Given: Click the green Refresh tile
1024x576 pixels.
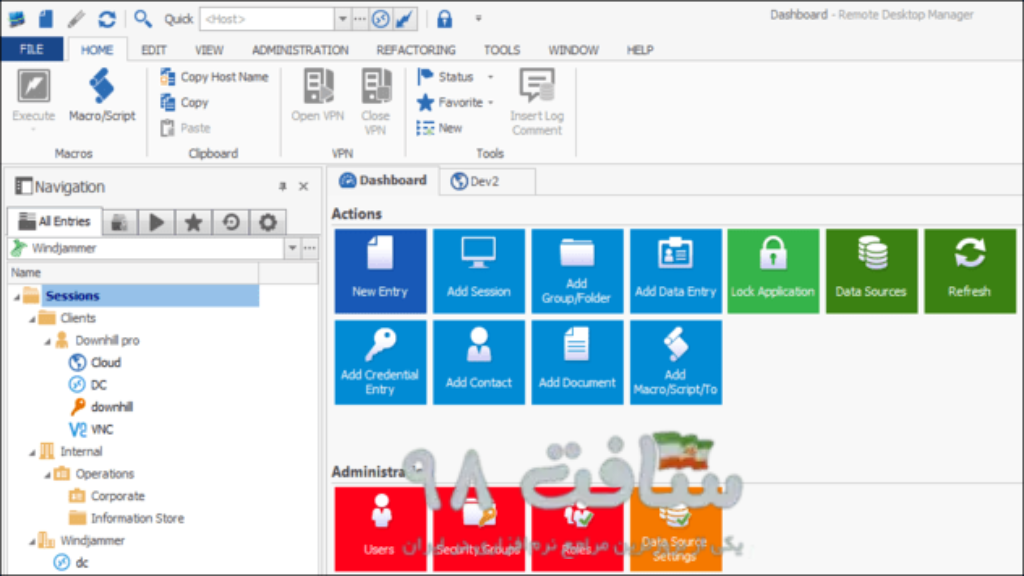Looking at the screenshot, I should (x=970, y=271).
